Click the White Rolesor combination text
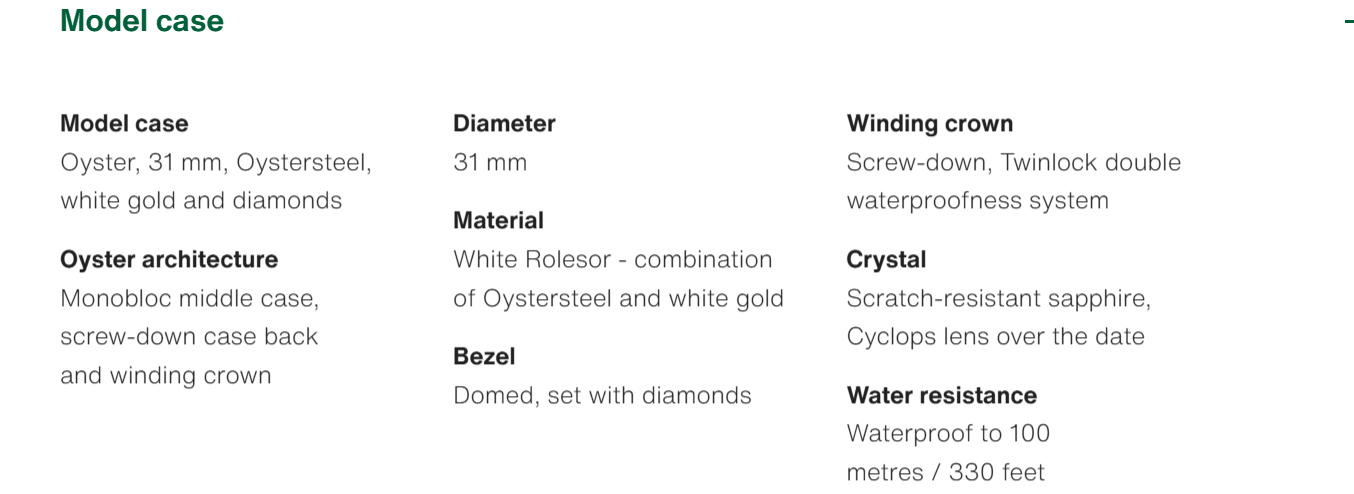Screen dimensions: 1354x494 [613, 260]
